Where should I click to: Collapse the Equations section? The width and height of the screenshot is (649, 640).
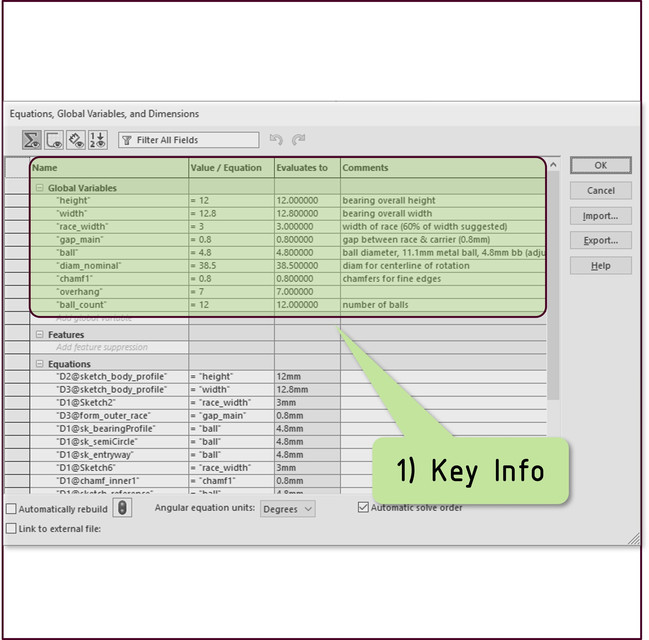(39, 364)
